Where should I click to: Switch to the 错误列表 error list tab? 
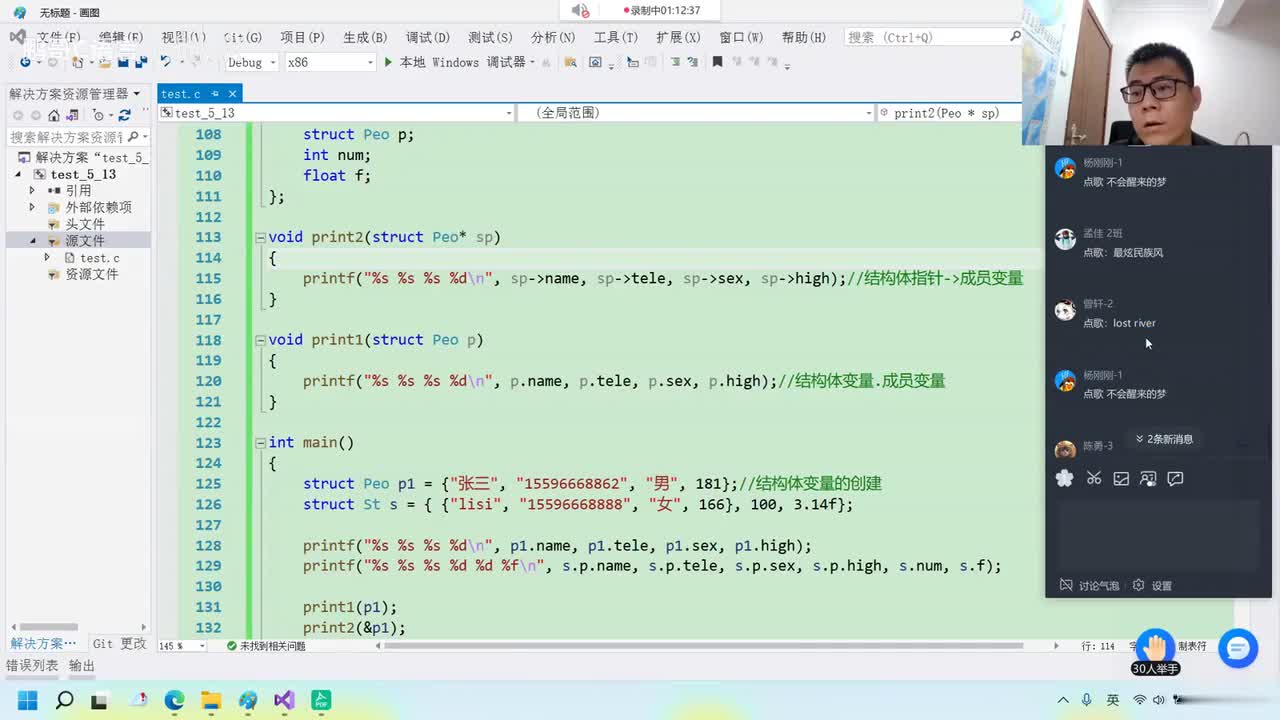point(33,666)
